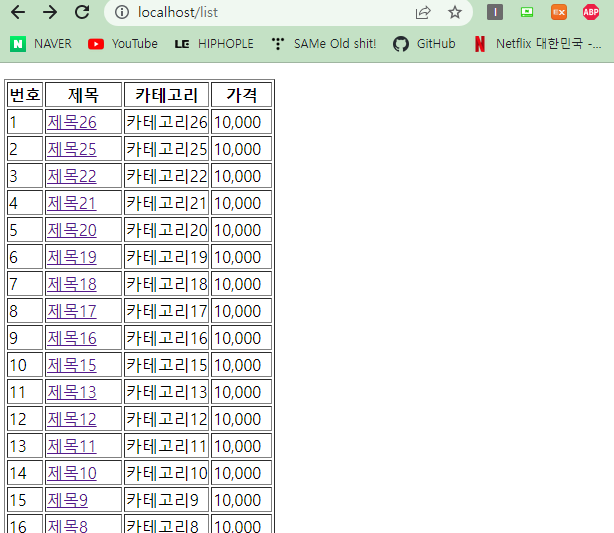Select the 카테고리19 cell
The width and height of the screenshot is (614, 533).
(166, 257)
